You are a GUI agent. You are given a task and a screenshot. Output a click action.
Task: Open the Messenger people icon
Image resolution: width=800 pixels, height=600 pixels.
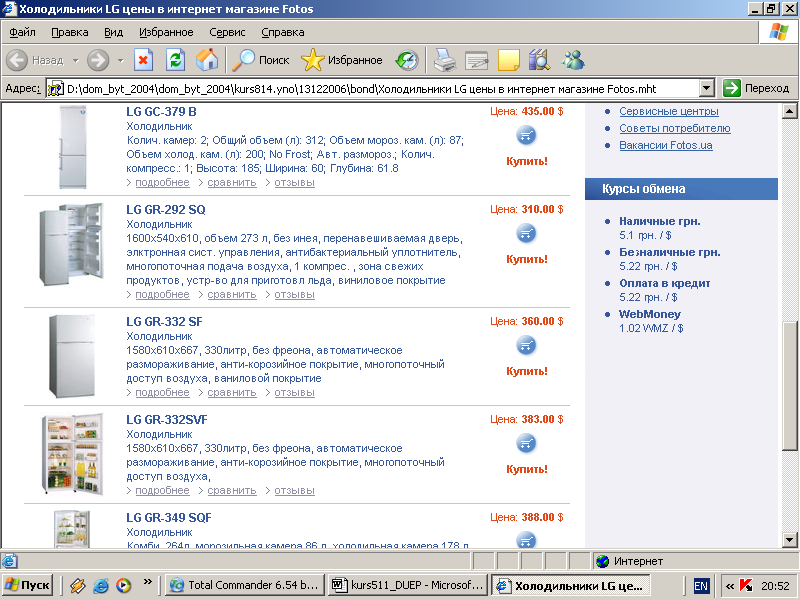572,60
